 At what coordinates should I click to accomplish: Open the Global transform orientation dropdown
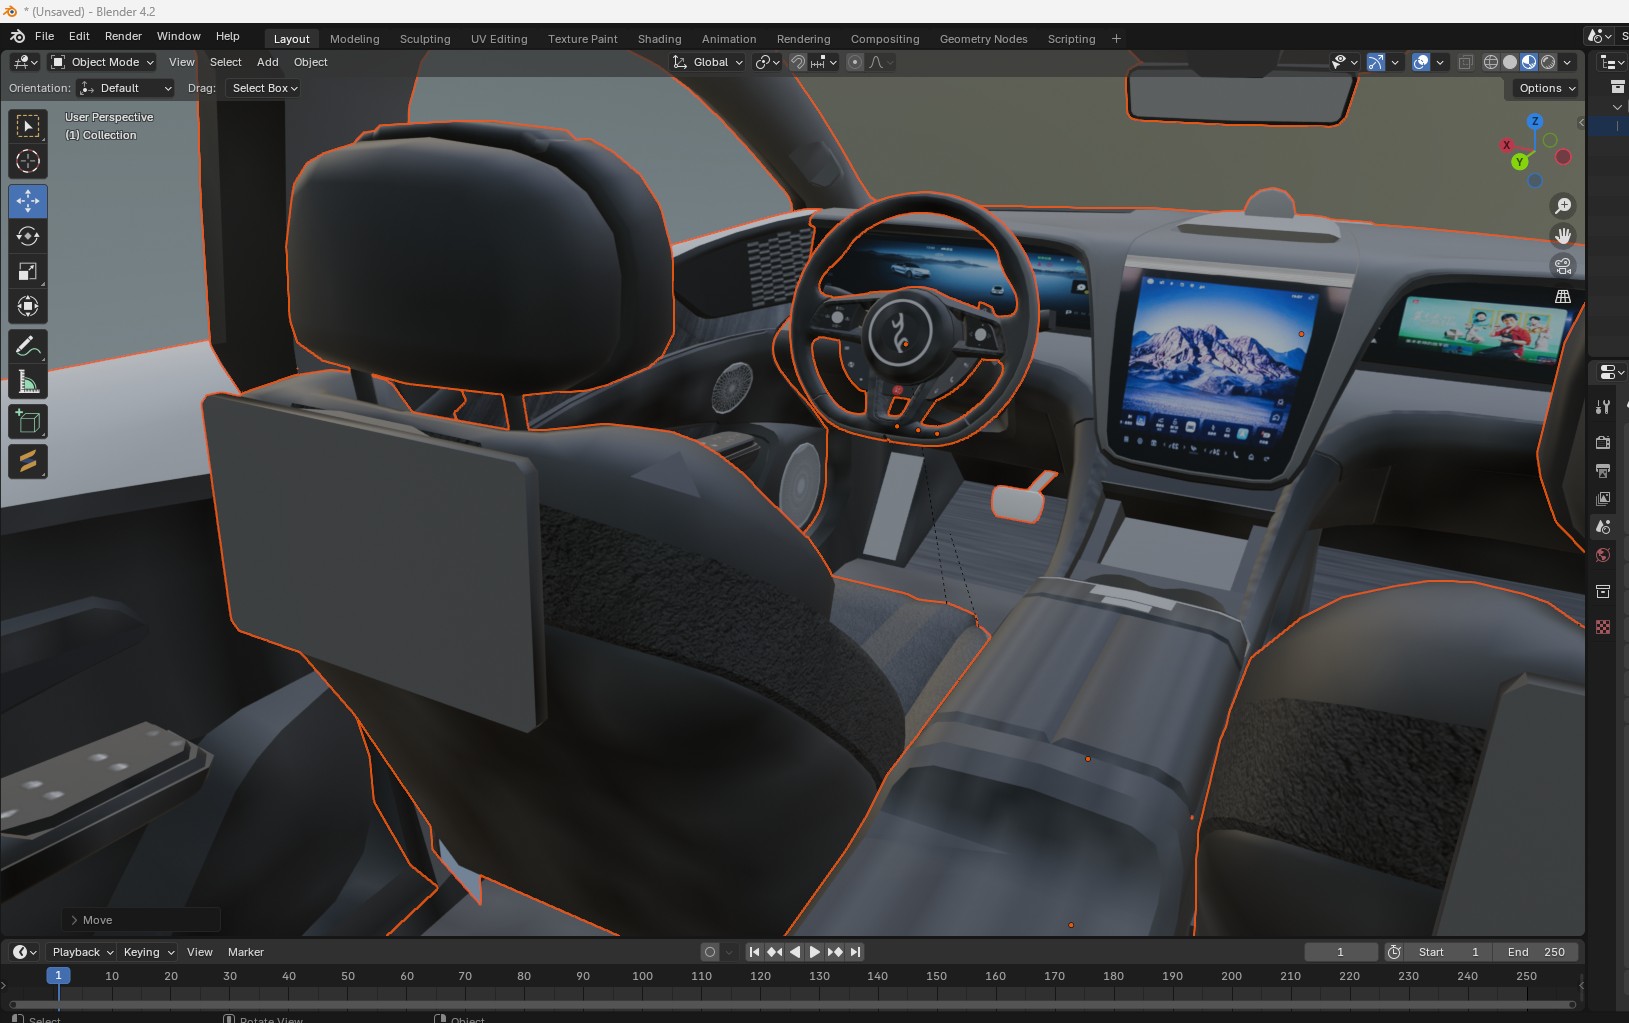click(708, 62)
